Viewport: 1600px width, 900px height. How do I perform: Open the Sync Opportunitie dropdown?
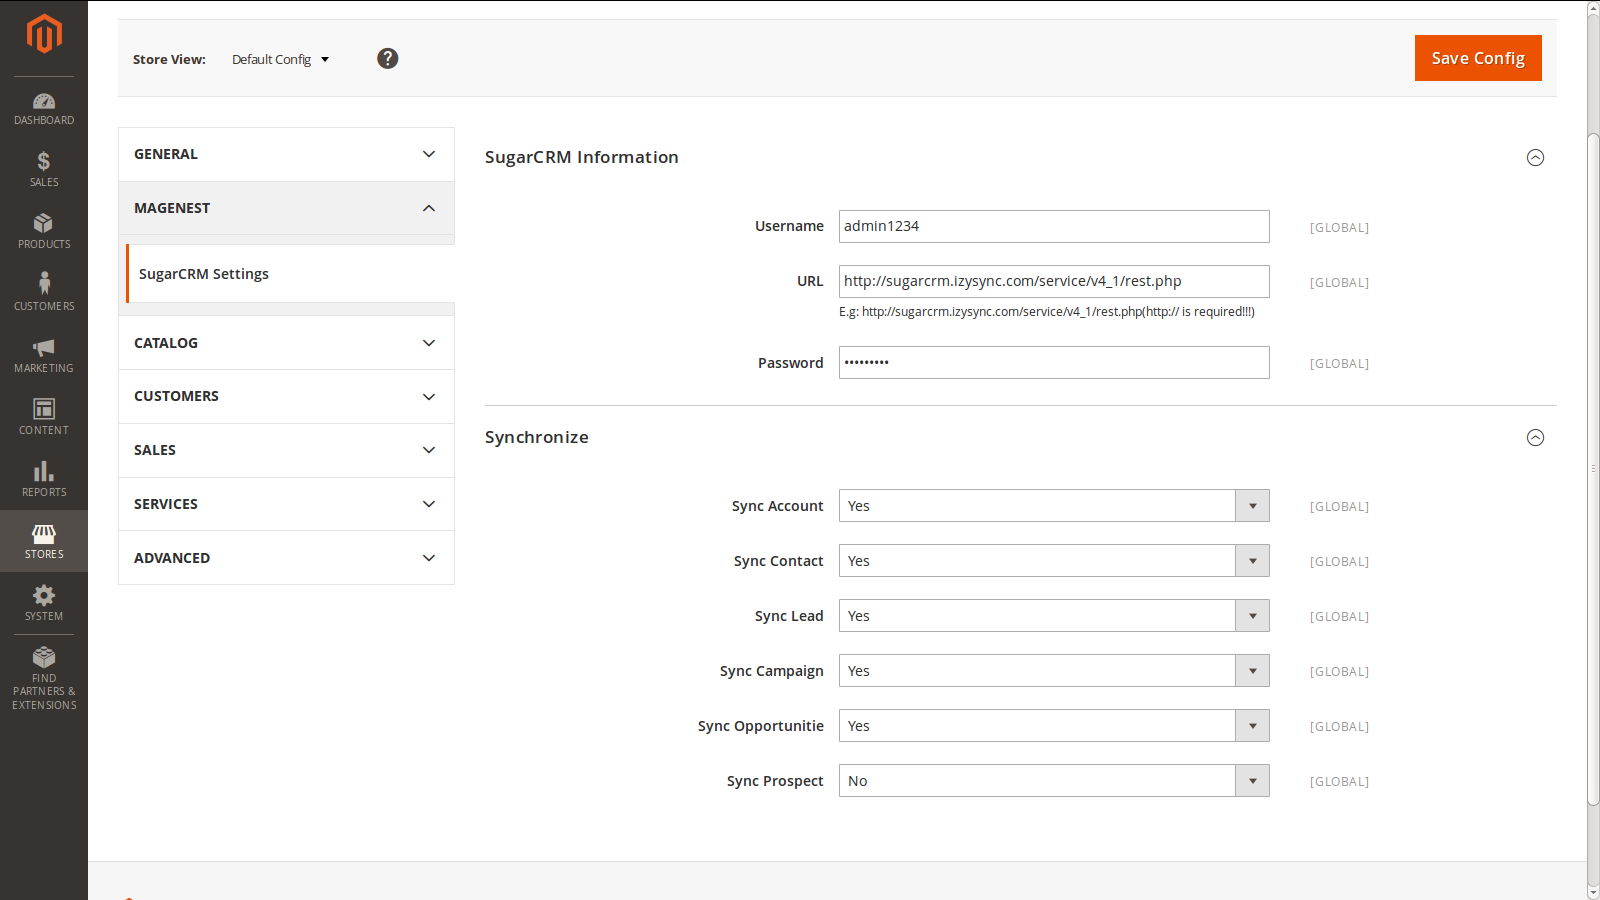pos(1054,726)
